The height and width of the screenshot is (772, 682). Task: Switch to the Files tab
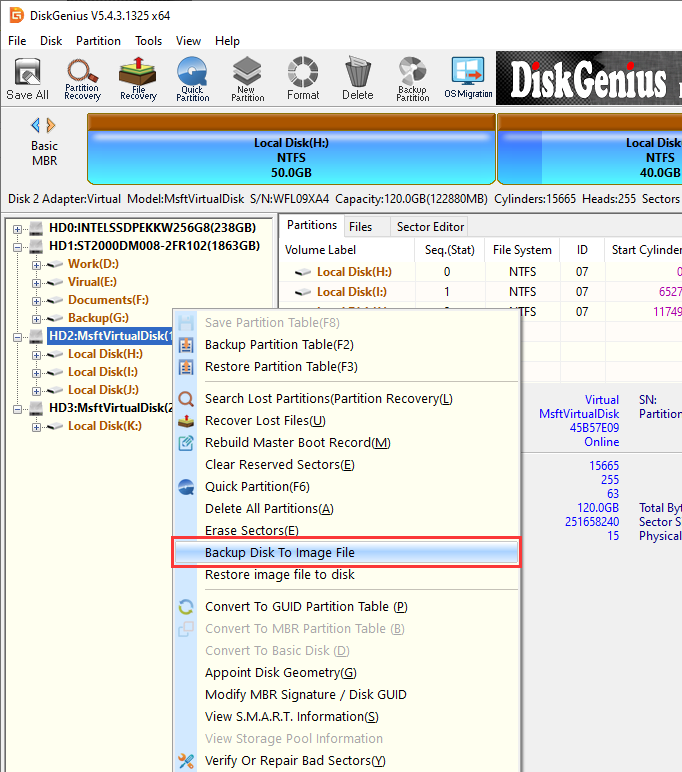point(360,227)
